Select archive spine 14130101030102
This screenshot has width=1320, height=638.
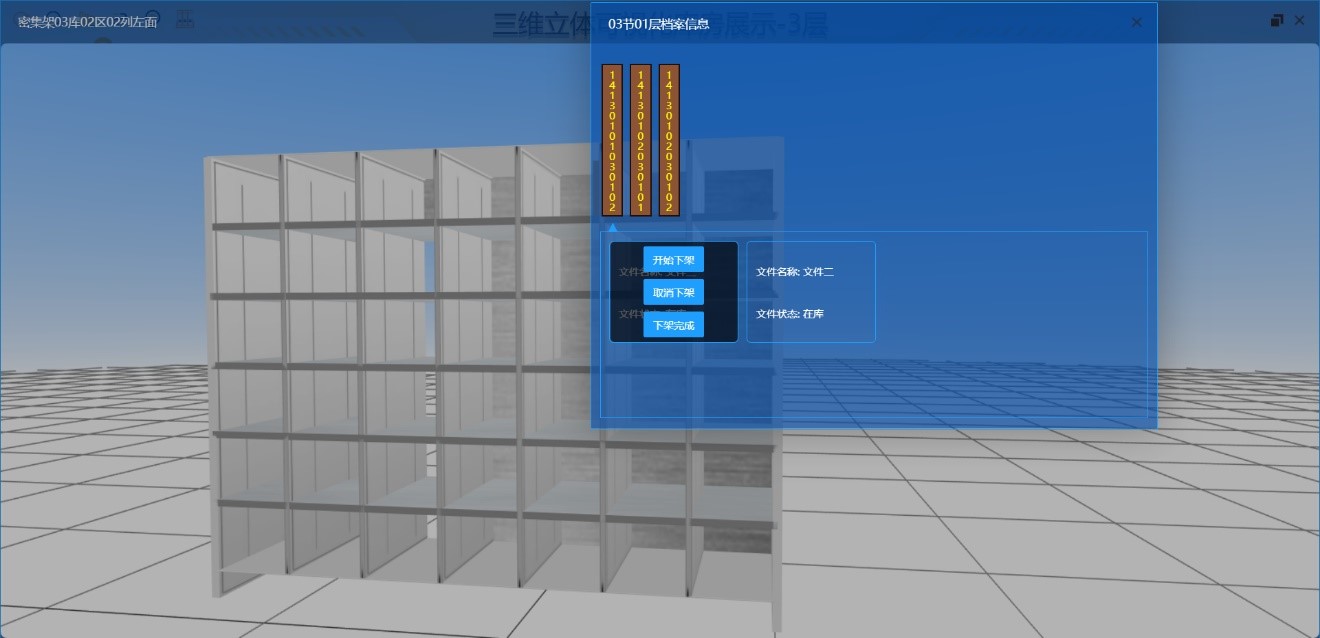click(x=612, y=140)
